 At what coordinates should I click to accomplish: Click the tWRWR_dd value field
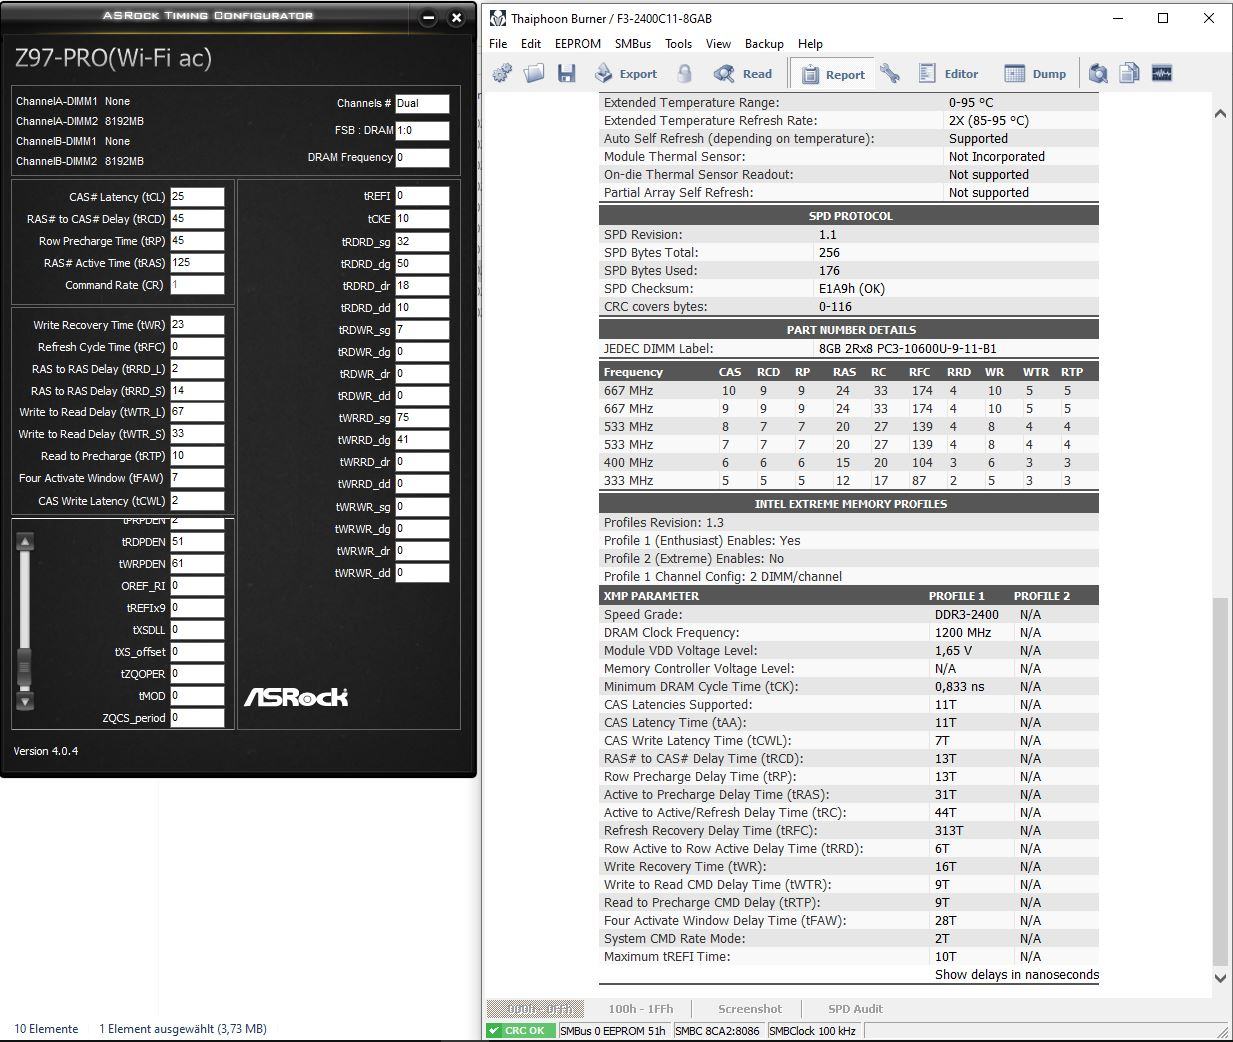point(422,573)
